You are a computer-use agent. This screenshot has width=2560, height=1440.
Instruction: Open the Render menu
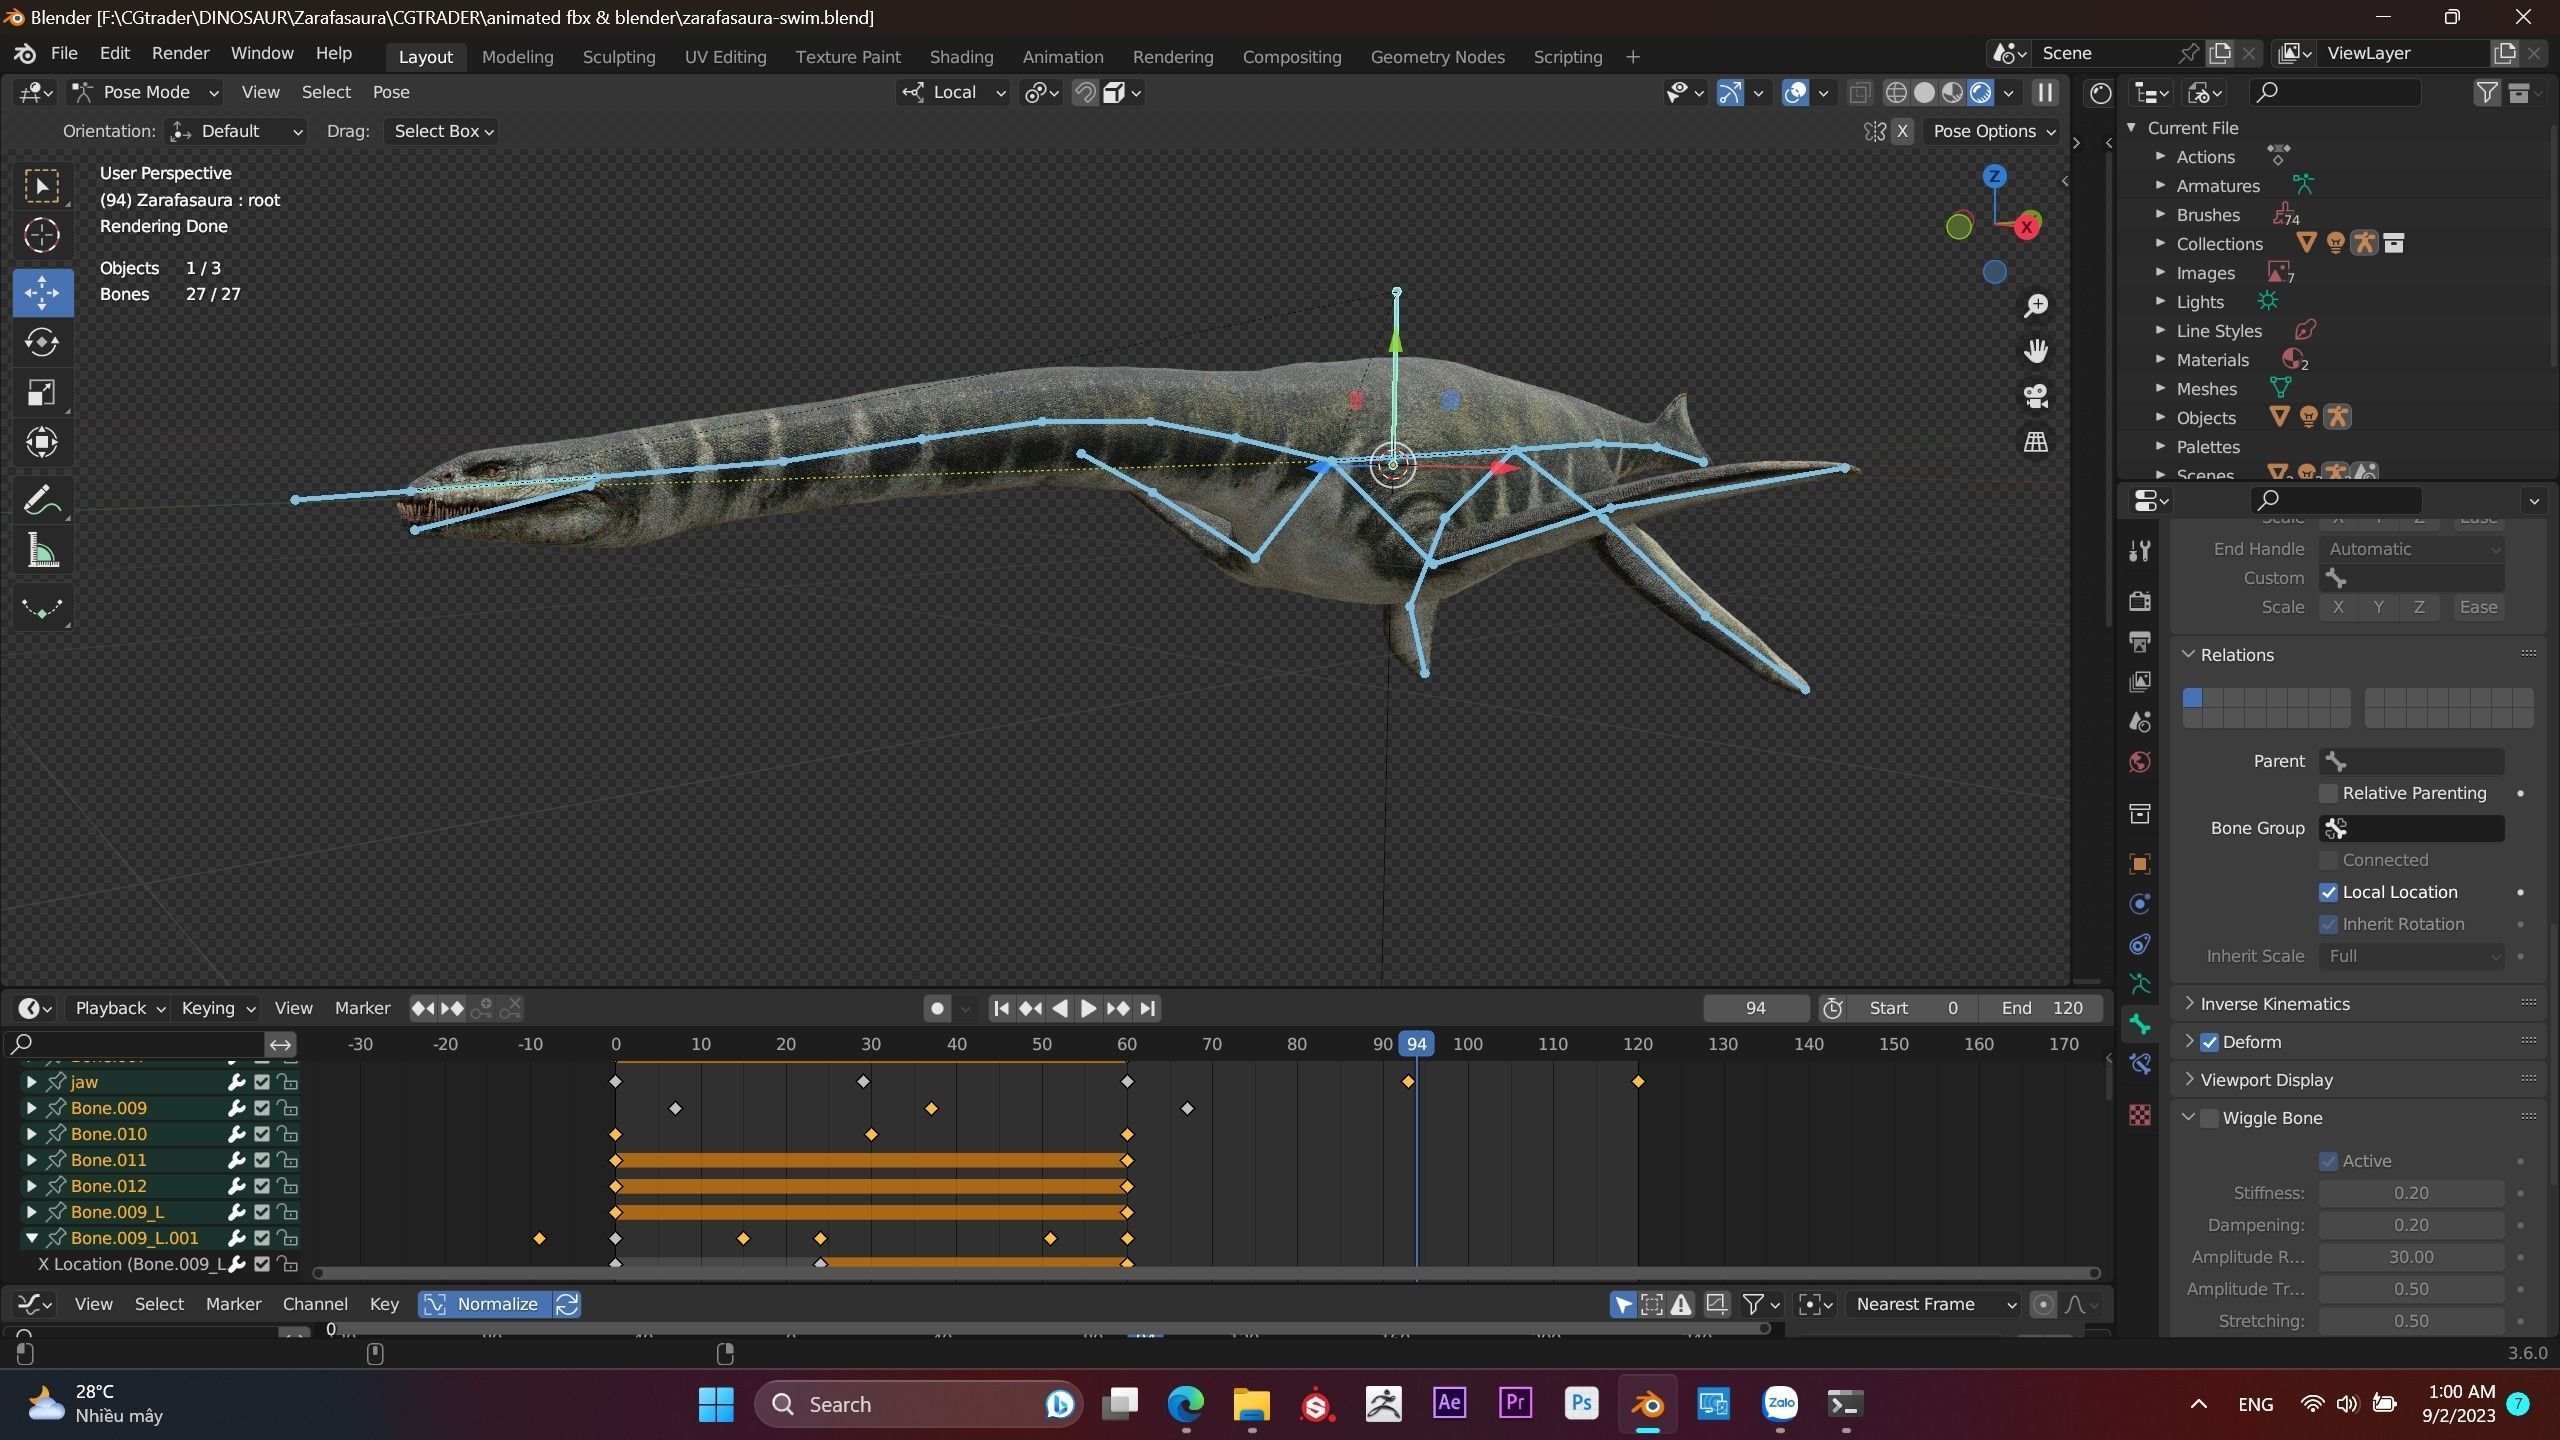coord(180,54)
